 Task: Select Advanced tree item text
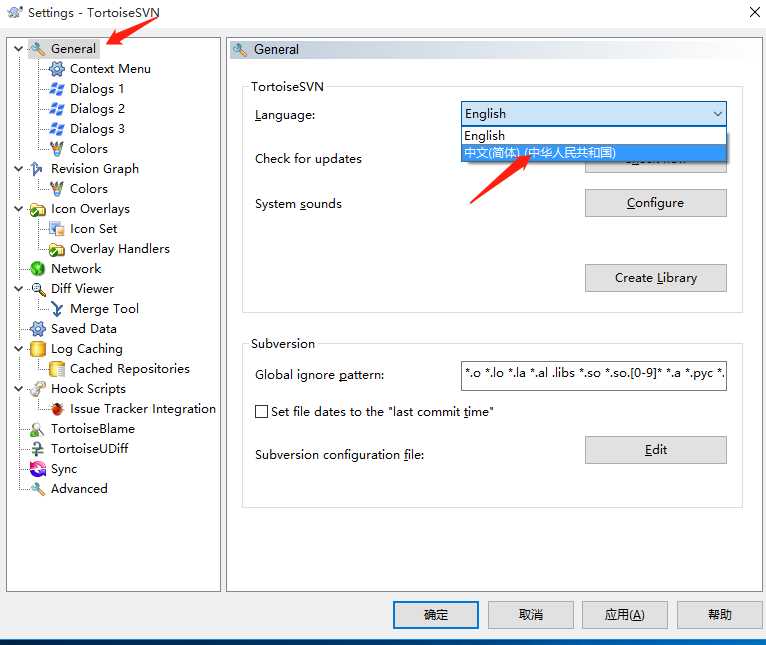tap(80, 489)
